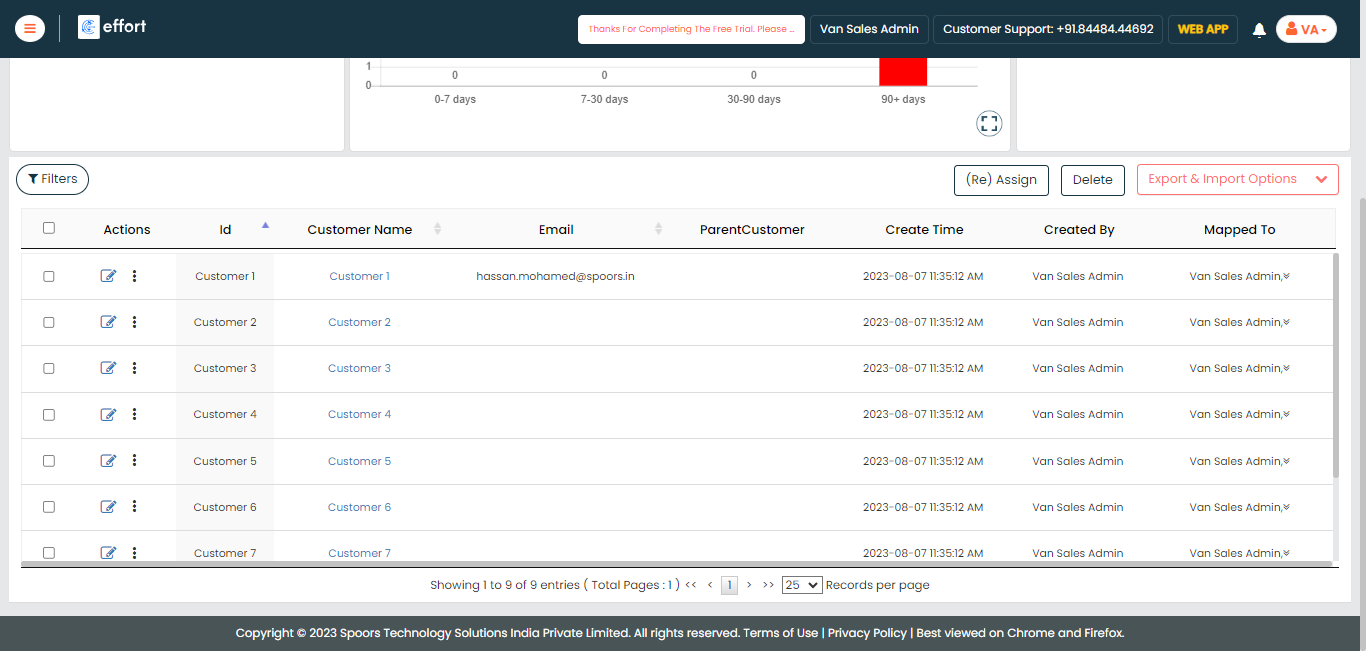Click the effort logo

(x=112, y=28)
